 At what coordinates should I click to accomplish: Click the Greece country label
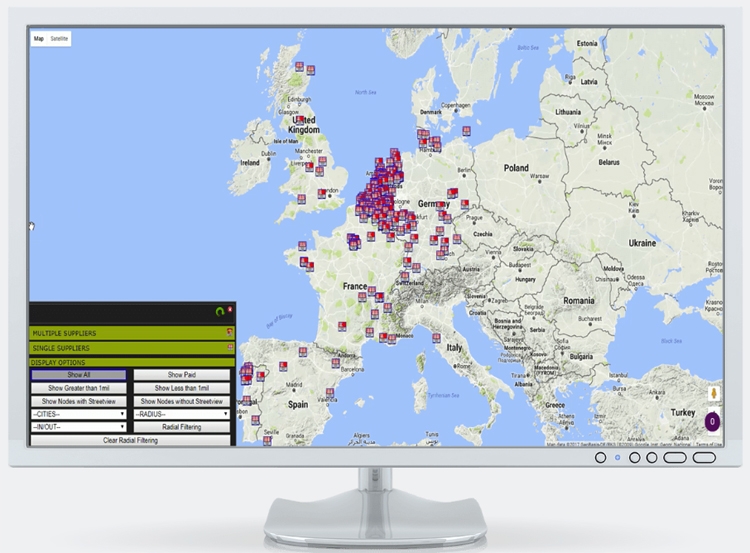click(x=555, y=405)
